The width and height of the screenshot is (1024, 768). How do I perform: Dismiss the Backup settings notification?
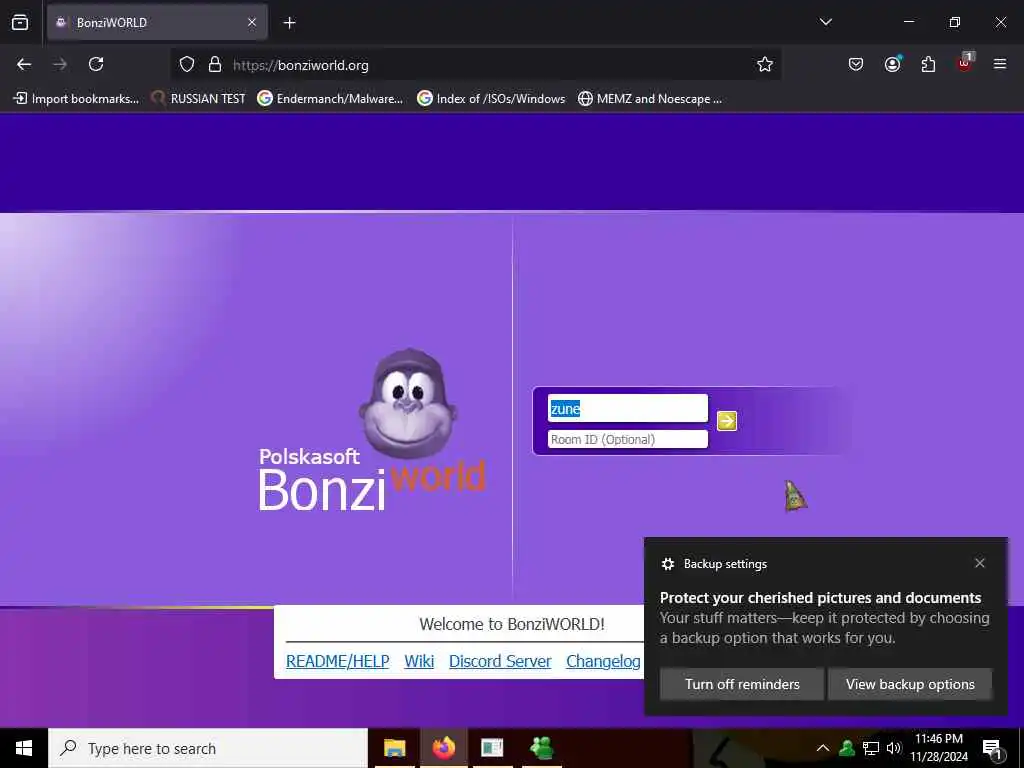point(980,563)
